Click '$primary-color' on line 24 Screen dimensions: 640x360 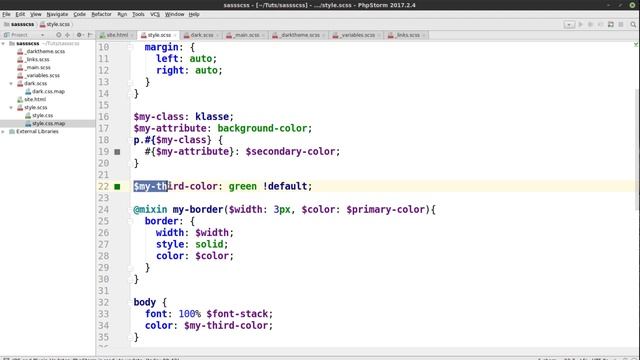pyautogui.click(x=386, y=210)
